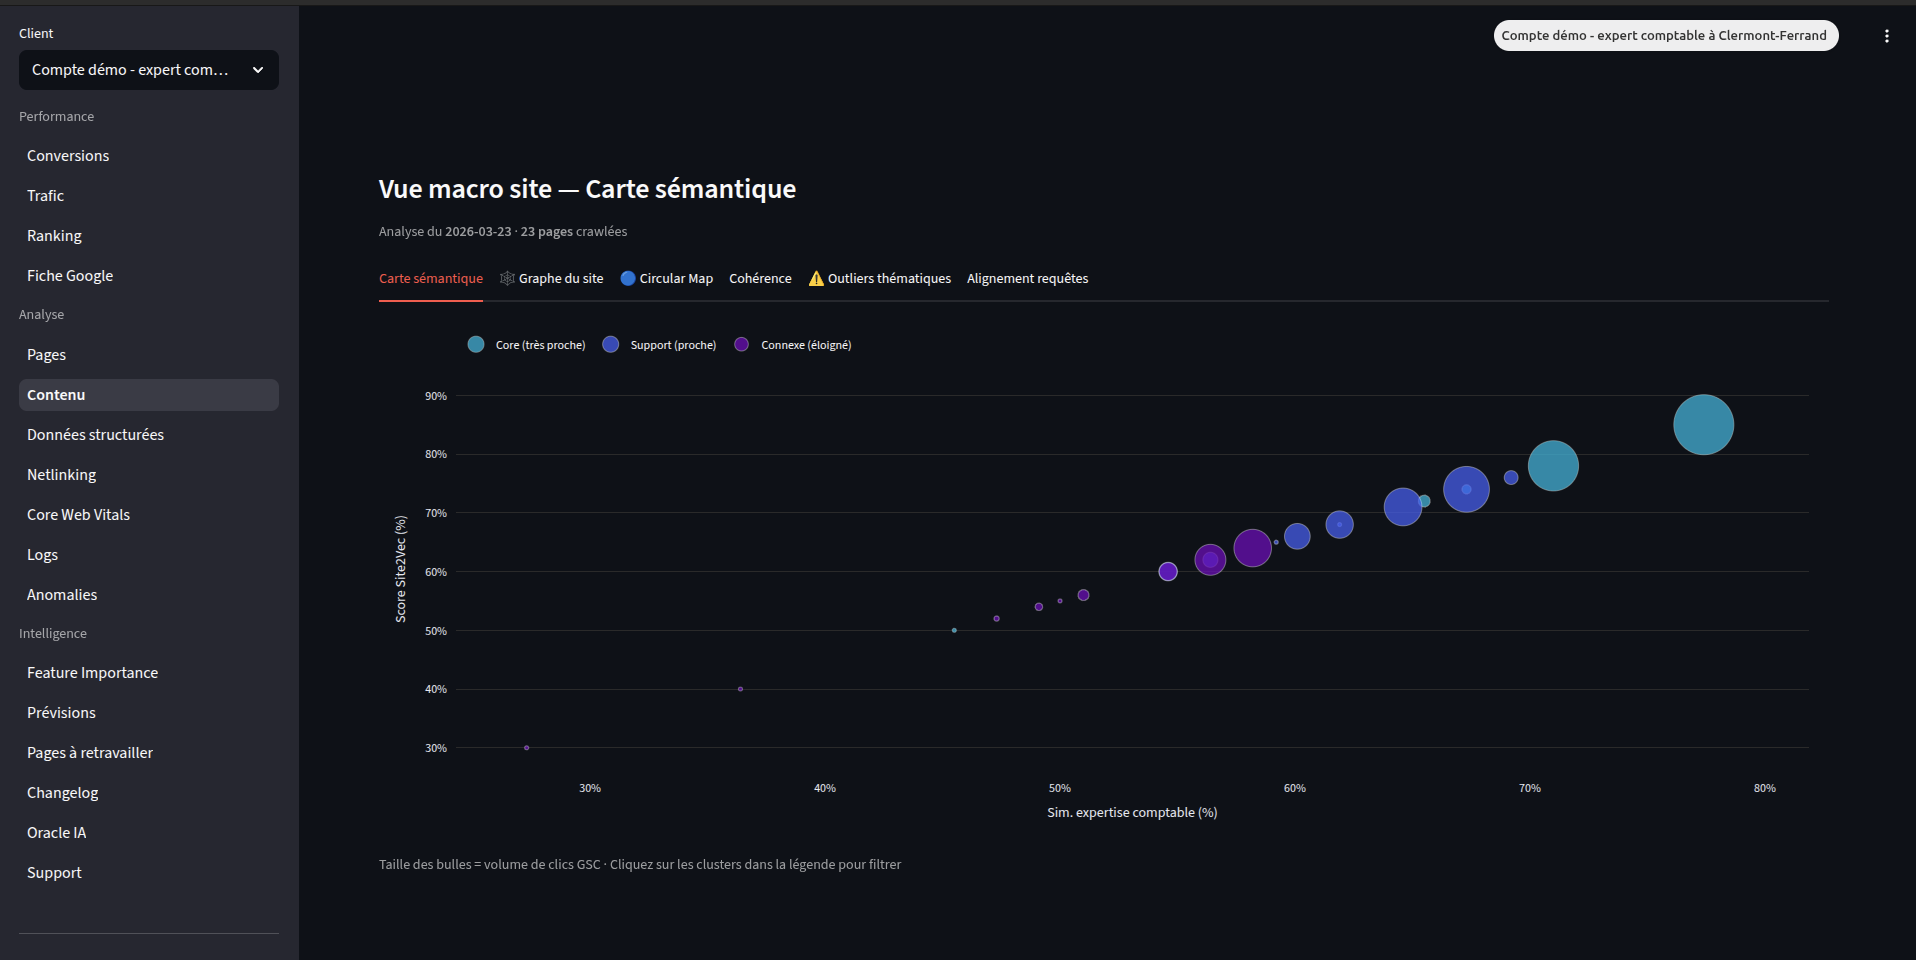This screenshot has width=1916, height=960.
Task: Open the three-dot options menu
Action: pyautogui.click(x=1886, y=36)
